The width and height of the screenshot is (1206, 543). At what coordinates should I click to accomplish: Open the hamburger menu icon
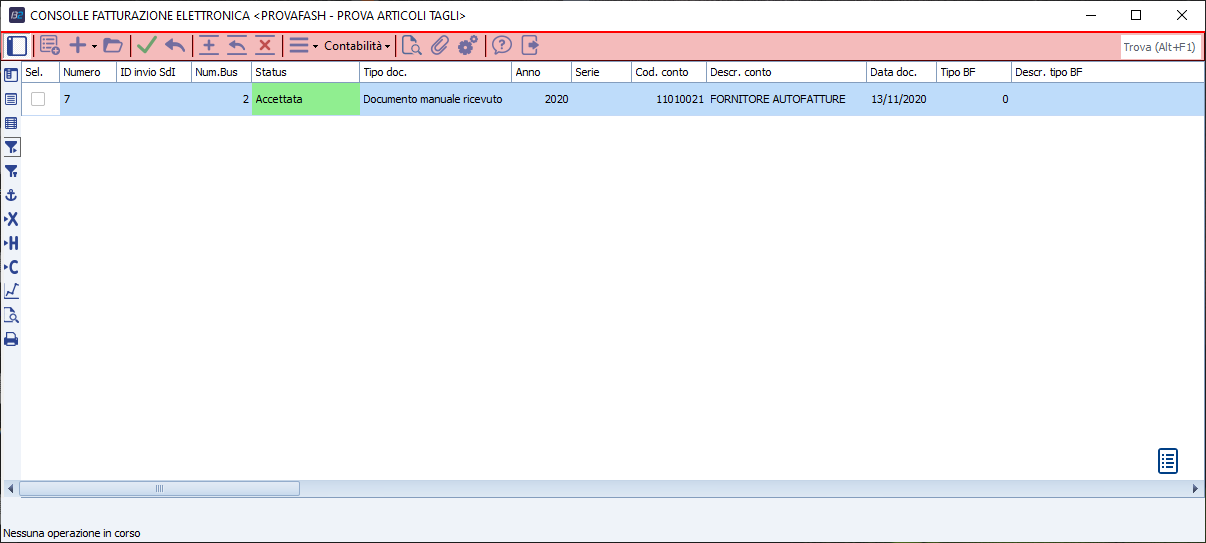point(298,45)
